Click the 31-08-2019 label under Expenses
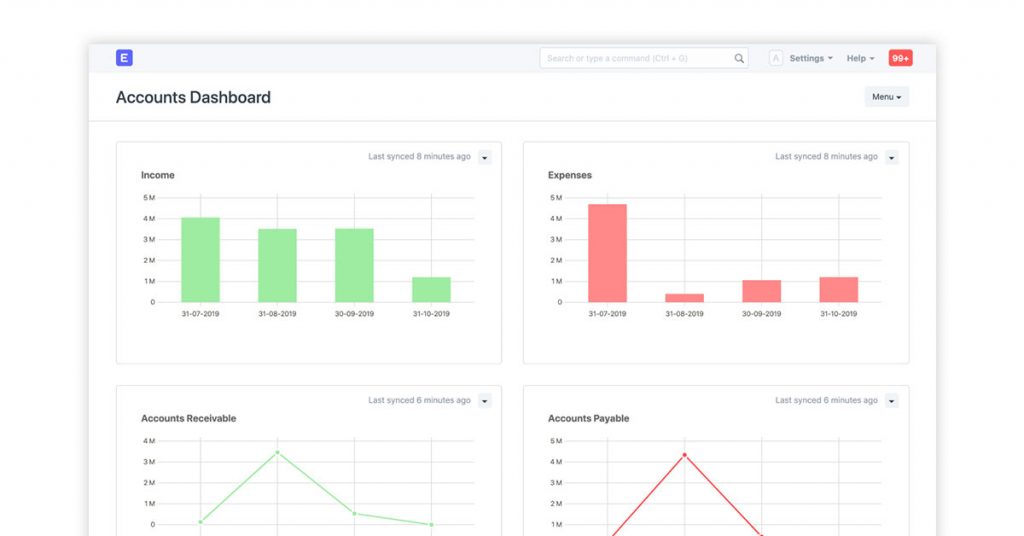 (x=684, y=314)
